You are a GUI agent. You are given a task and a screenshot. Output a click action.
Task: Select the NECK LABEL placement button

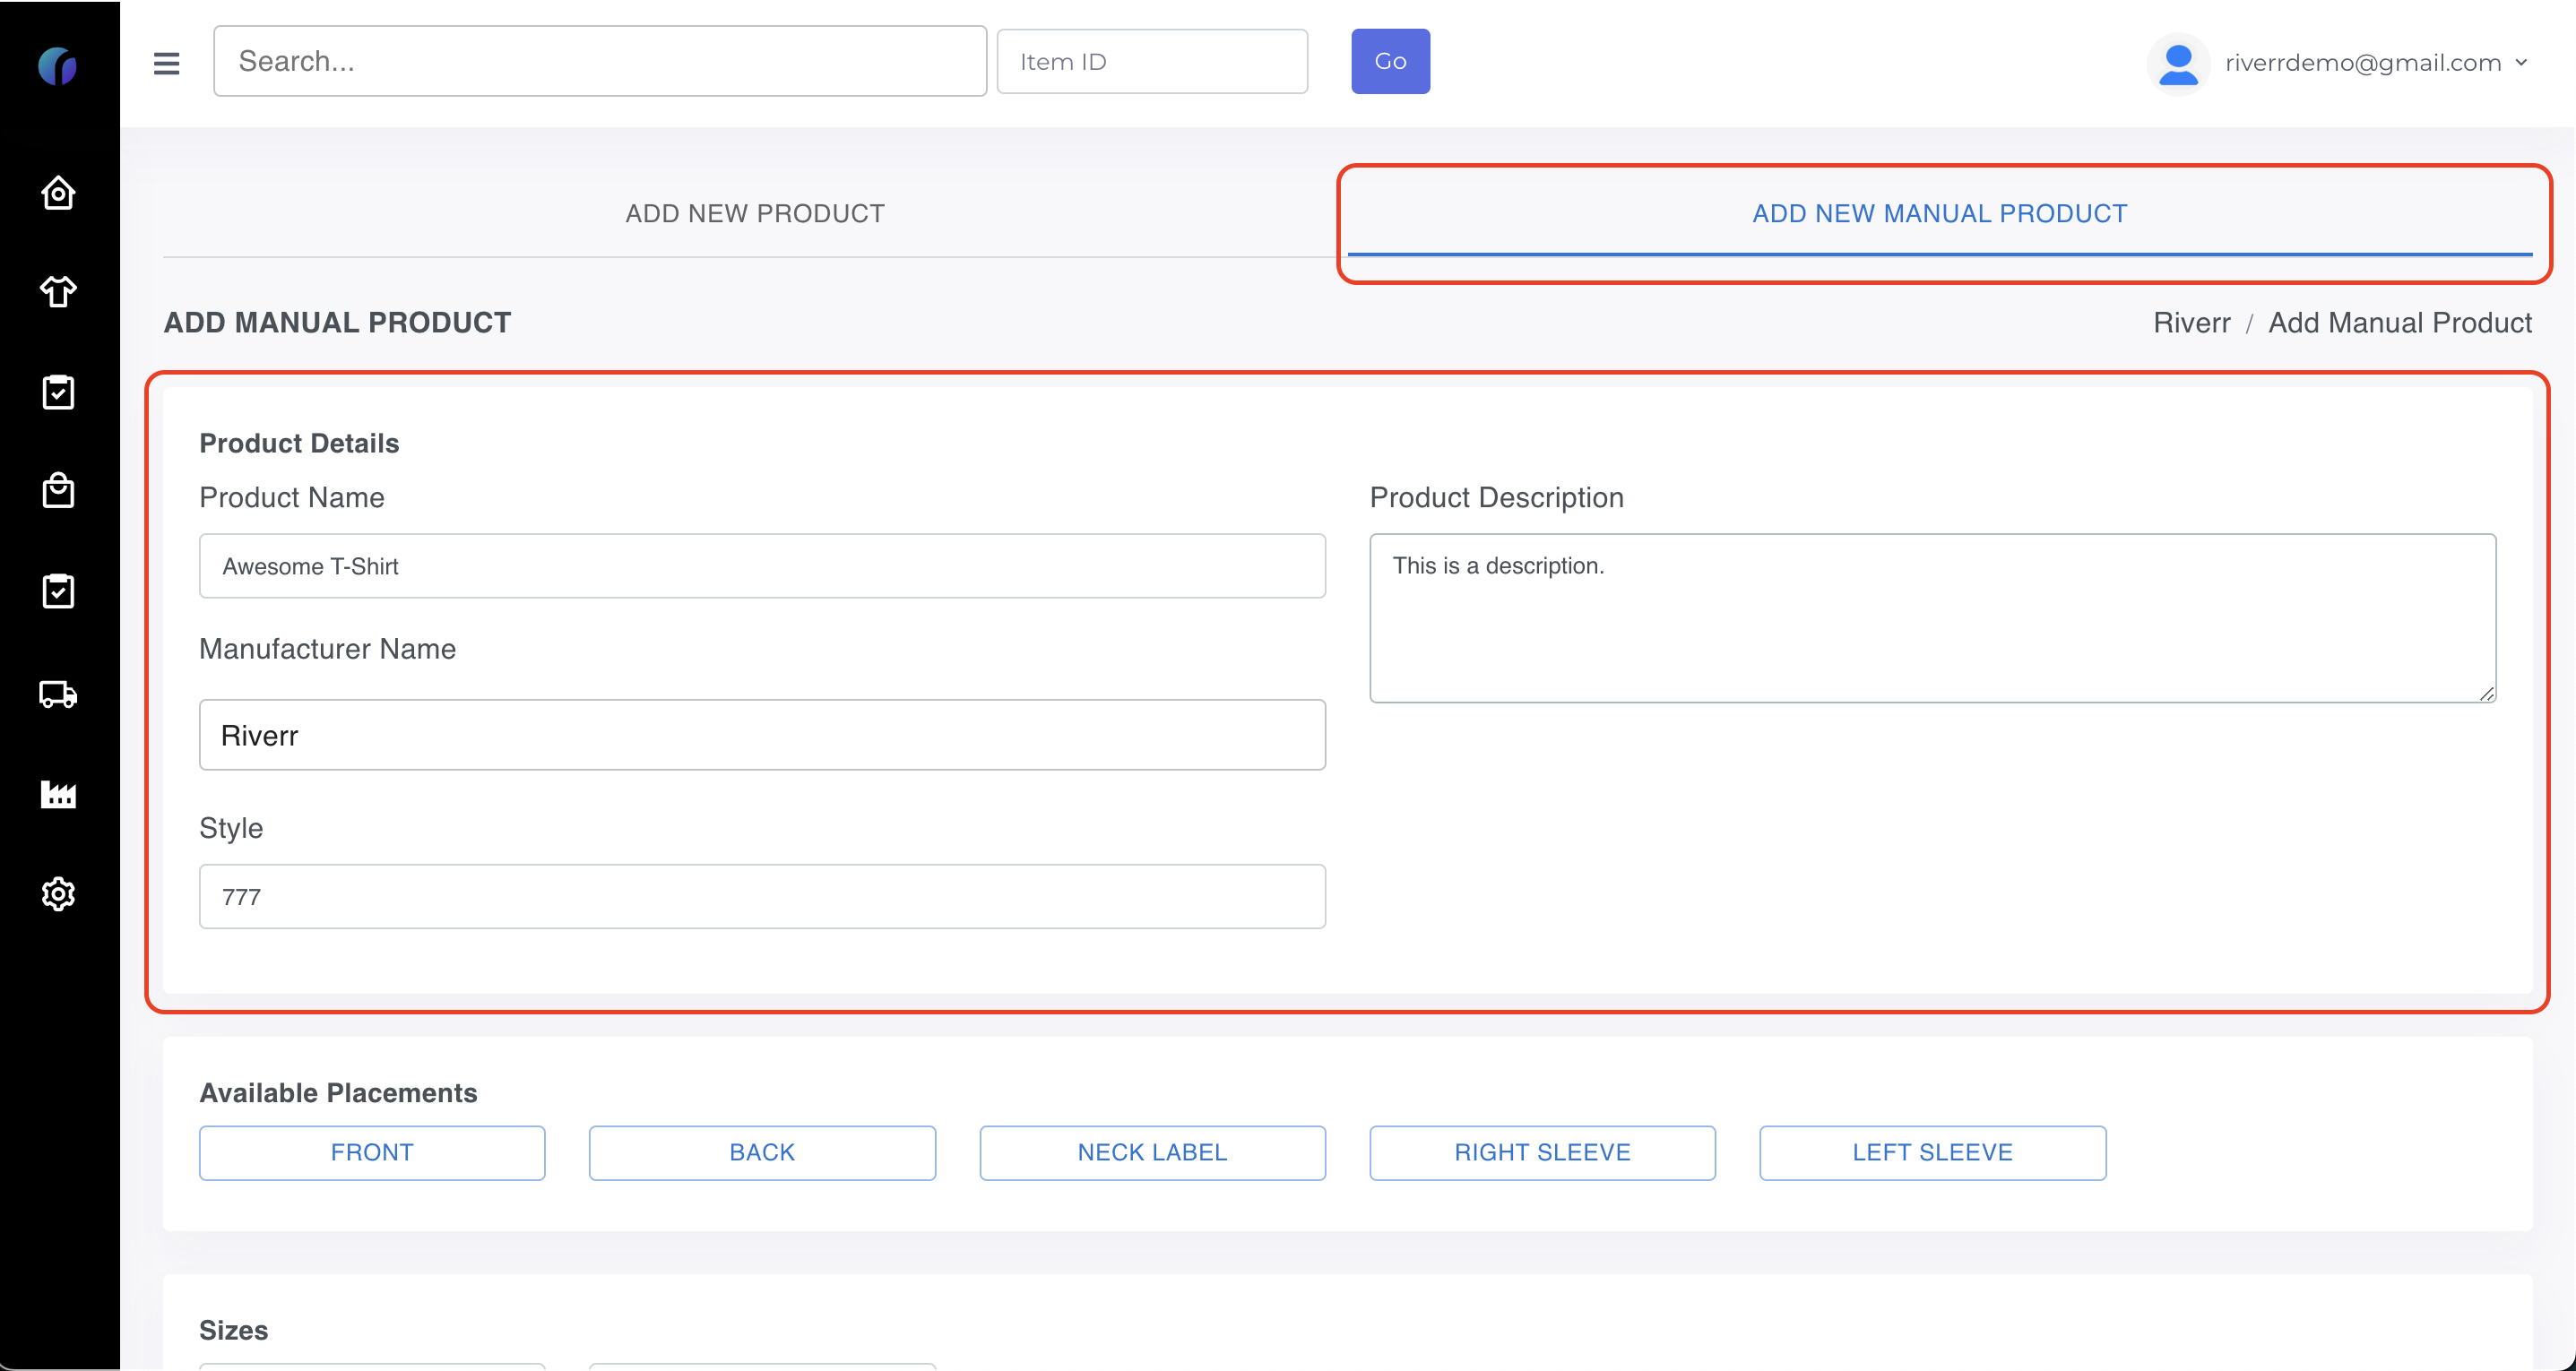pyautogui.click(x=1152, y=1152)
